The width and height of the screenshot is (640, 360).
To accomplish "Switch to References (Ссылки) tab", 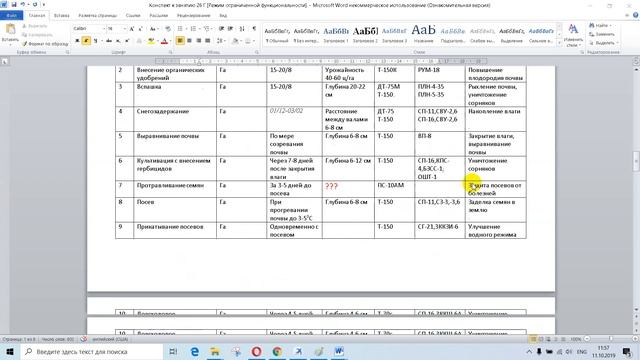I will pos(133,16).
